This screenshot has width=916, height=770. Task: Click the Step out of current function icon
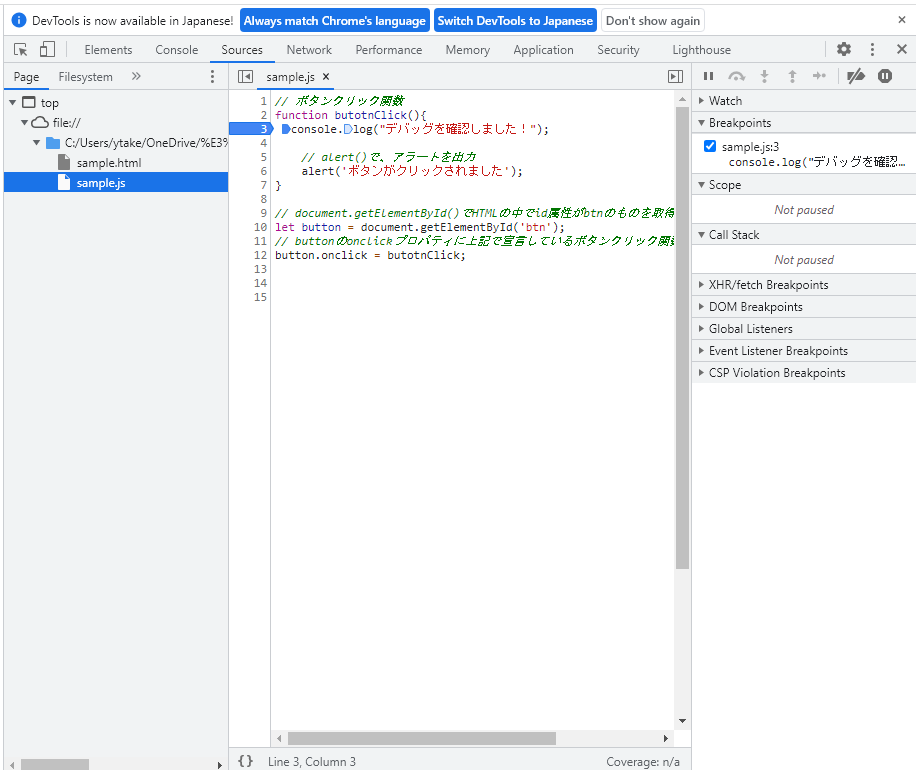click(x=791, y=76)
